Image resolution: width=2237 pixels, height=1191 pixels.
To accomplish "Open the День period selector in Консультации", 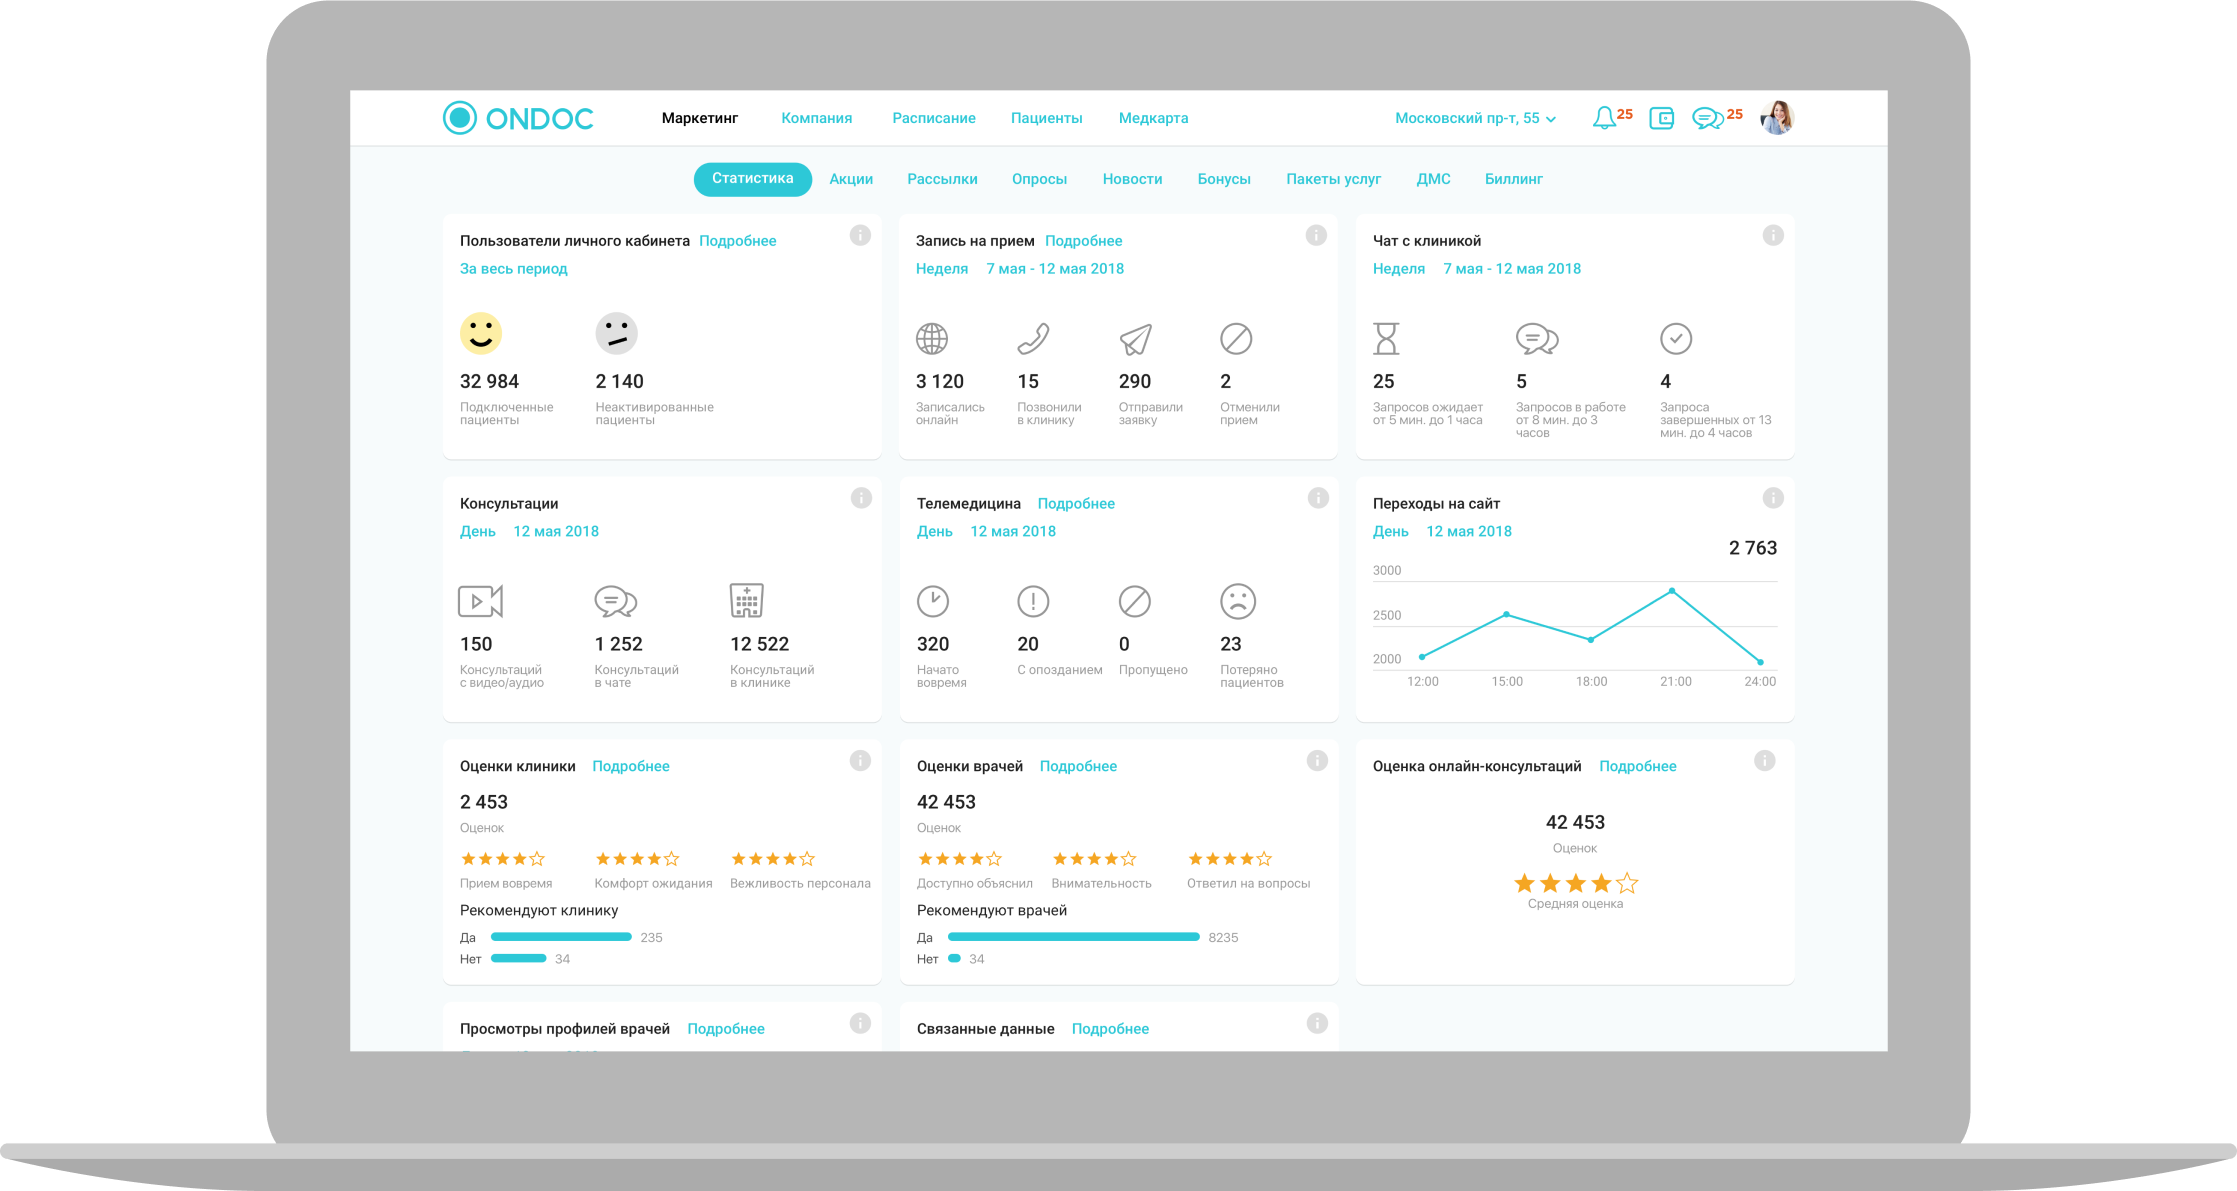I will point(477,532).
